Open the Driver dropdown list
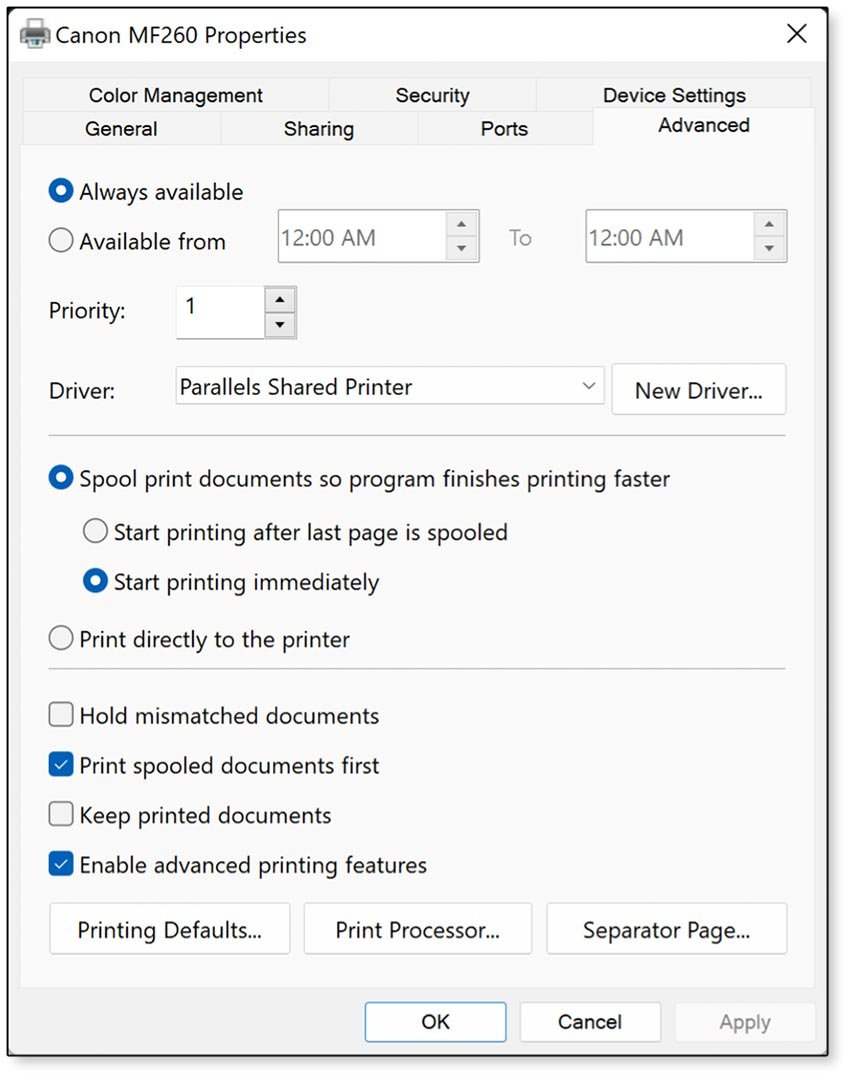The width and height of the screenshot is (850, 1078). [588, 388]
